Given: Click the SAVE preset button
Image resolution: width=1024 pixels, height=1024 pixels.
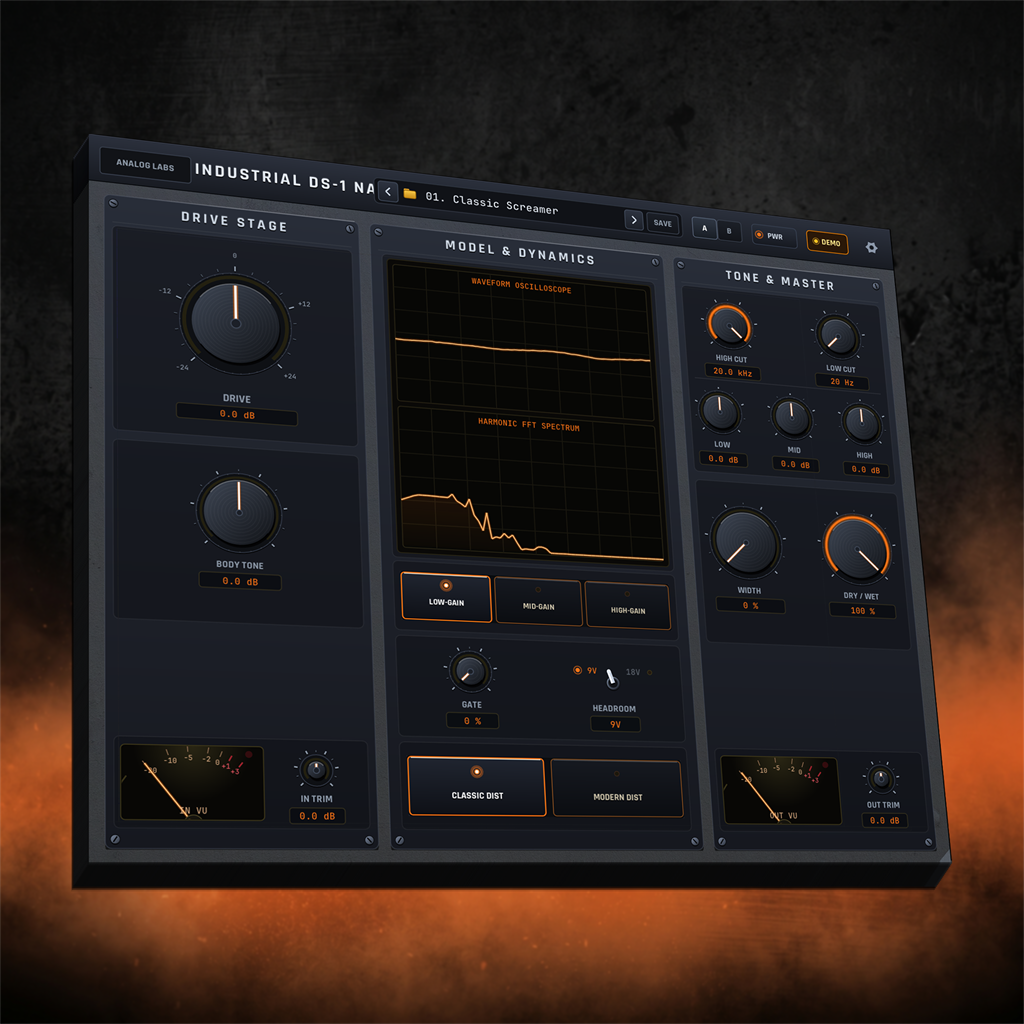Looking at the screenshot, I should 662,223.
